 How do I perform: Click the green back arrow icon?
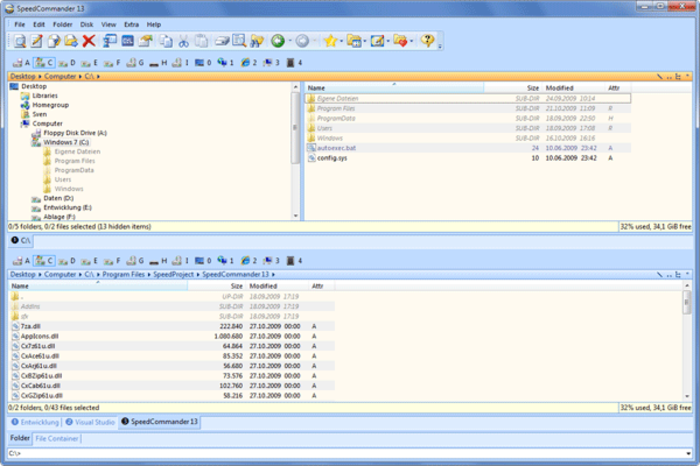coord(278,41)
